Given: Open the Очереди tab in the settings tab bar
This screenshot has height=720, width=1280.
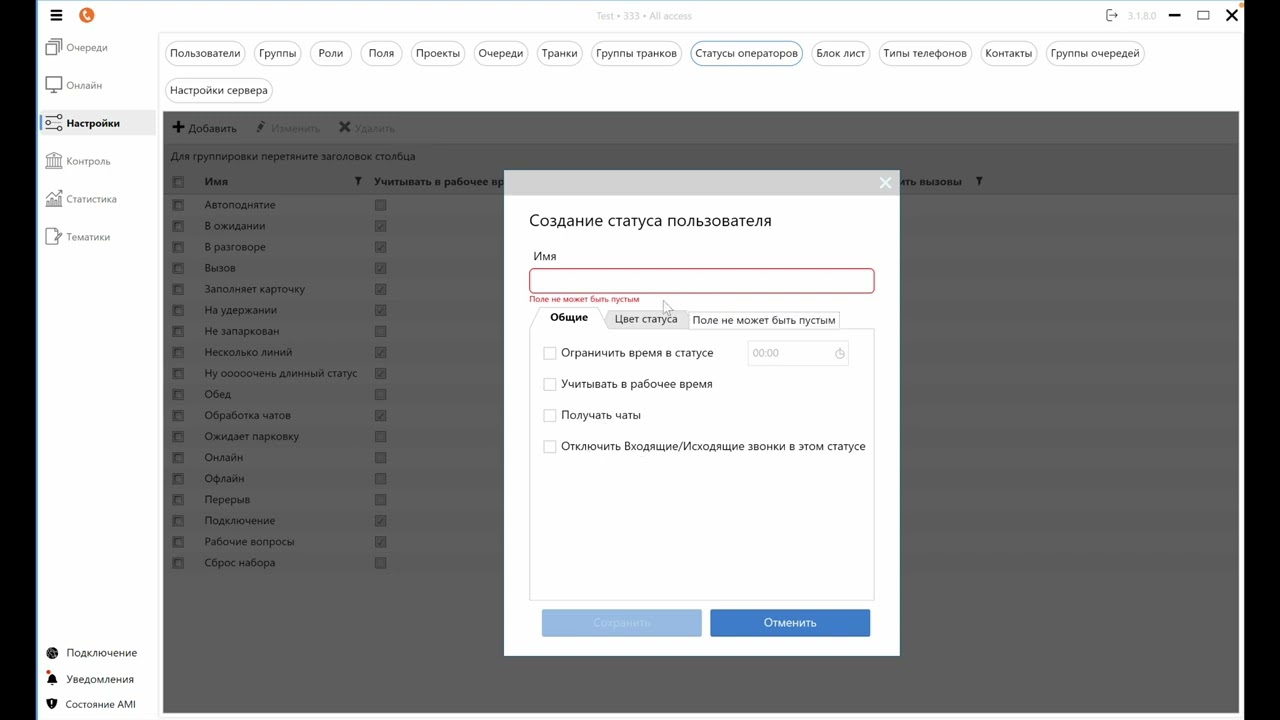Looking at the screenshot, I should [501, 53].
